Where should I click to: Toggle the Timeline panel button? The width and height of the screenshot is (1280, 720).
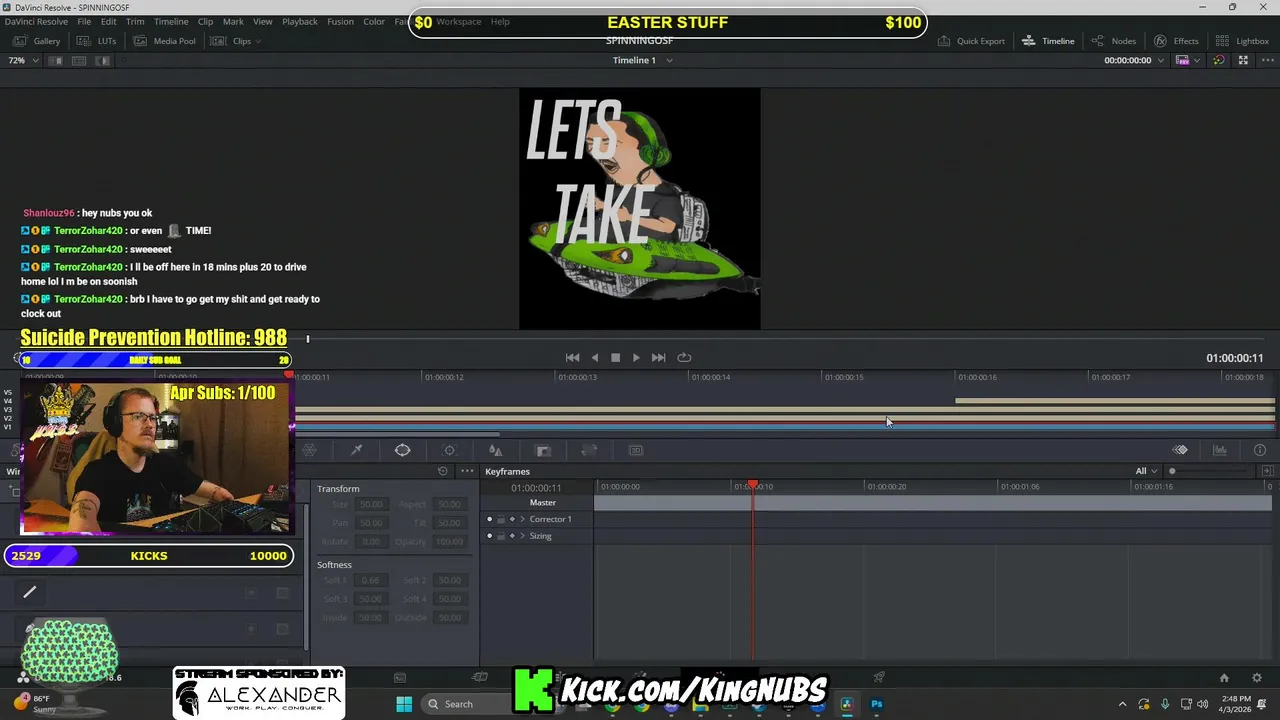(x=1048, y=41)
